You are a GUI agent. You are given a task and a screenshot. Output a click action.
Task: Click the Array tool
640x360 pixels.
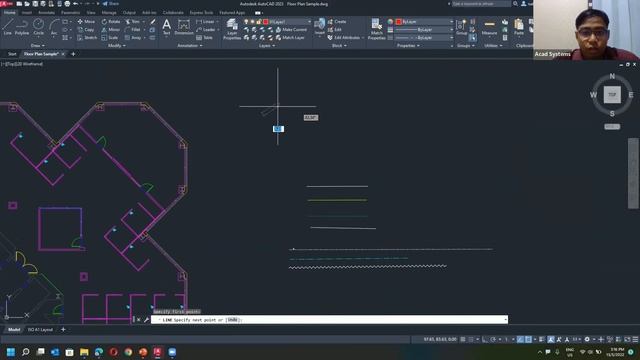tap(133, 38)
